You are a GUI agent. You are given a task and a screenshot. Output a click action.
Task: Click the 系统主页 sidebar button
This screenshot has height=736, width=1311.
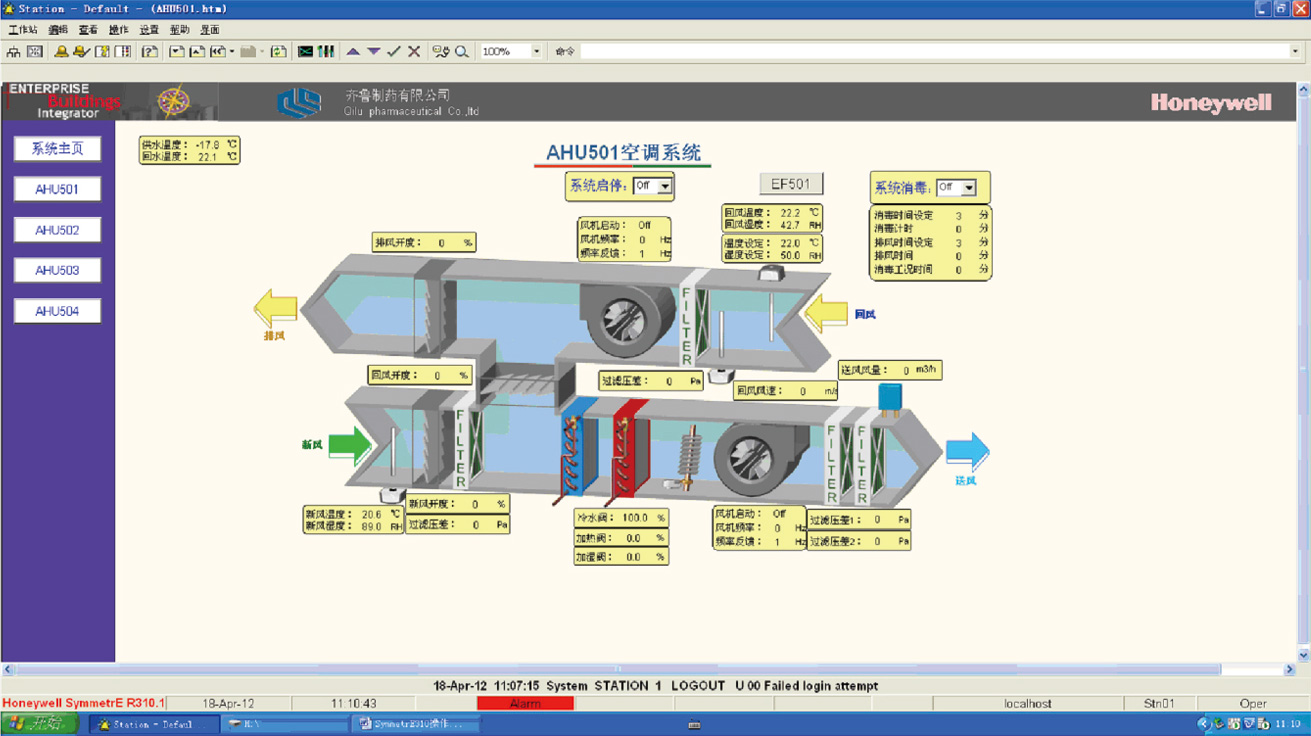(x=57, y=149)
